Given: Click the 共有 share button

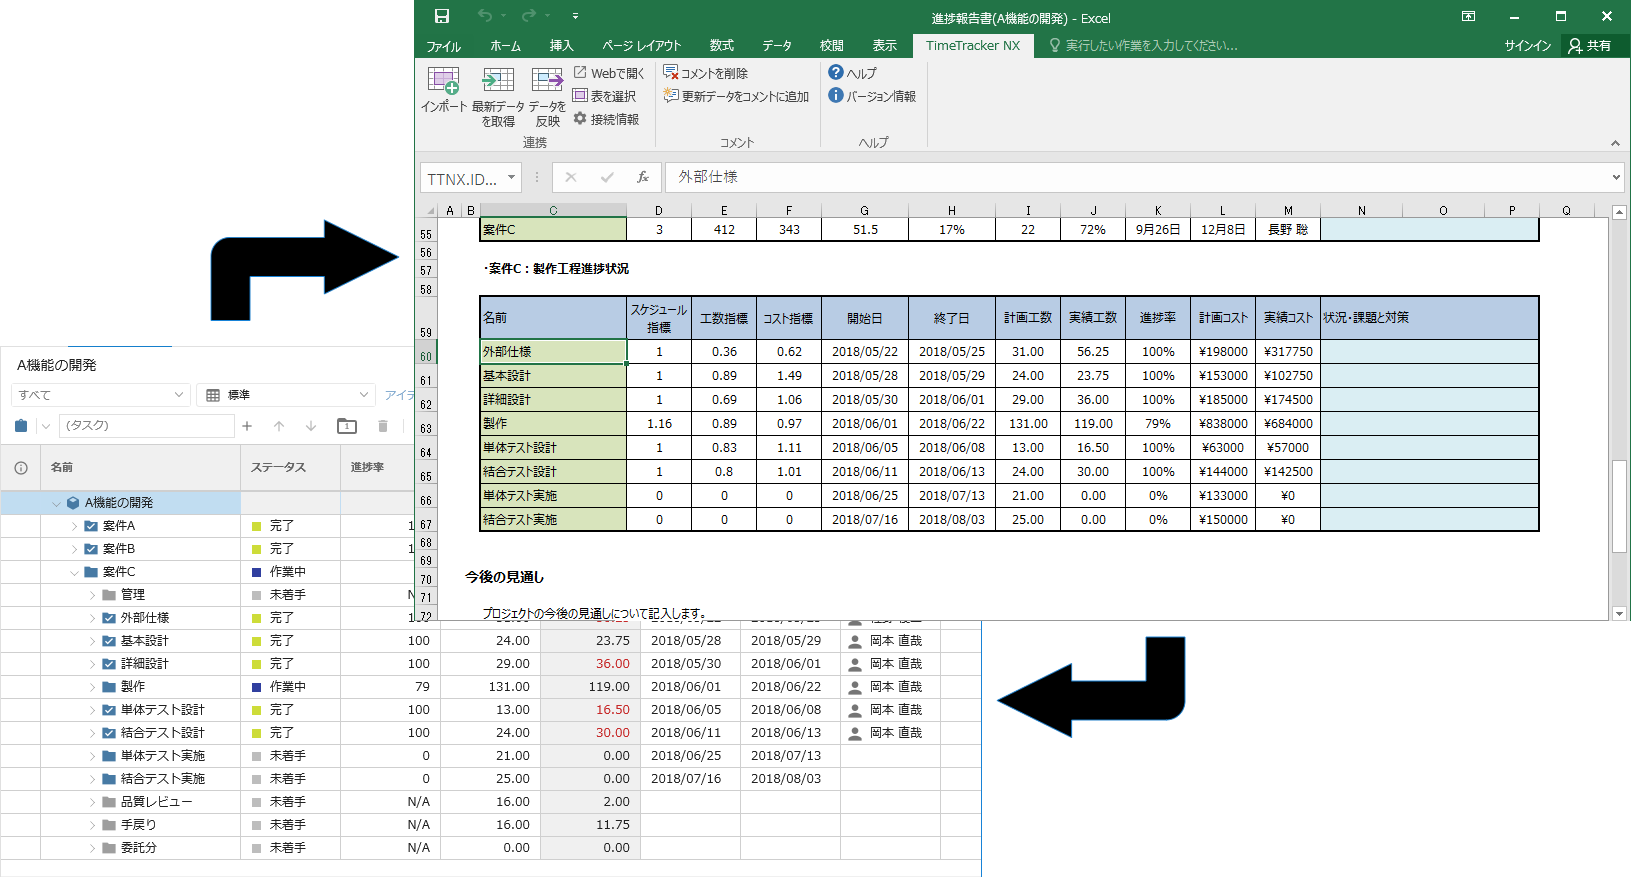Looking at the screenshot, I should [x=1591, y=46].
